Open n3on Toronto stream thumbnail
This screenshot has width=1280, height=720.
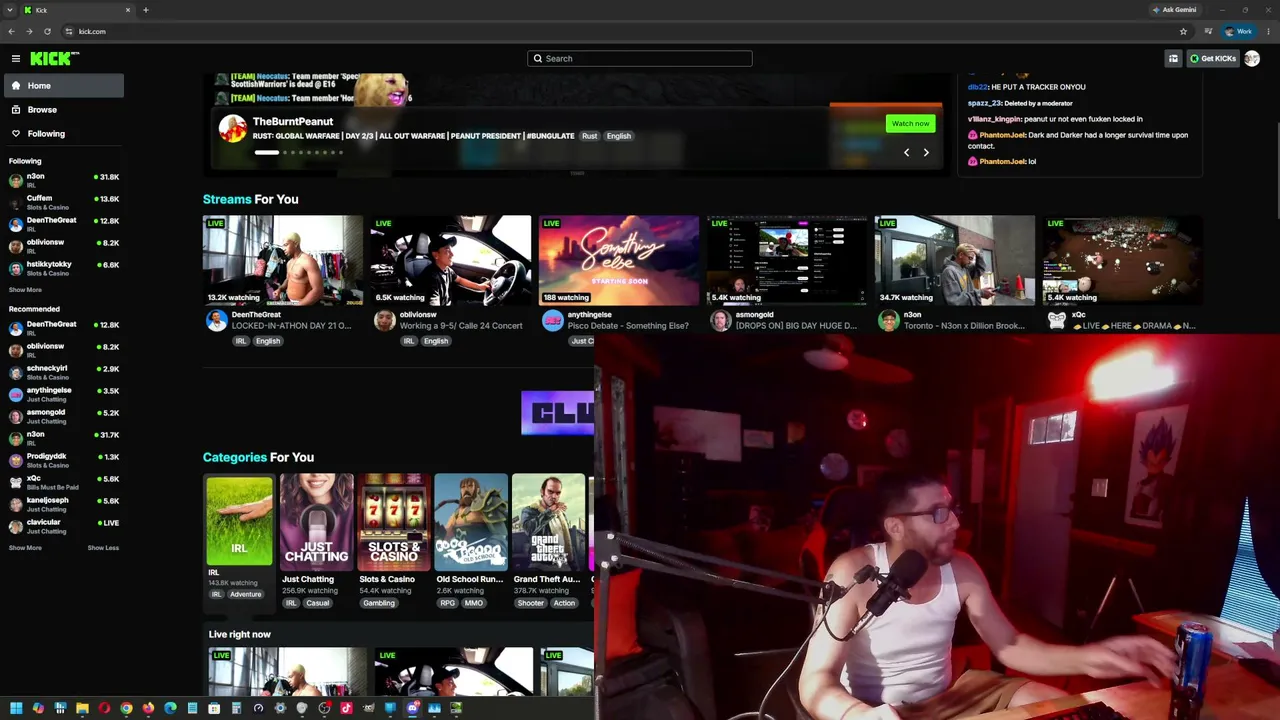pos(955,260)
